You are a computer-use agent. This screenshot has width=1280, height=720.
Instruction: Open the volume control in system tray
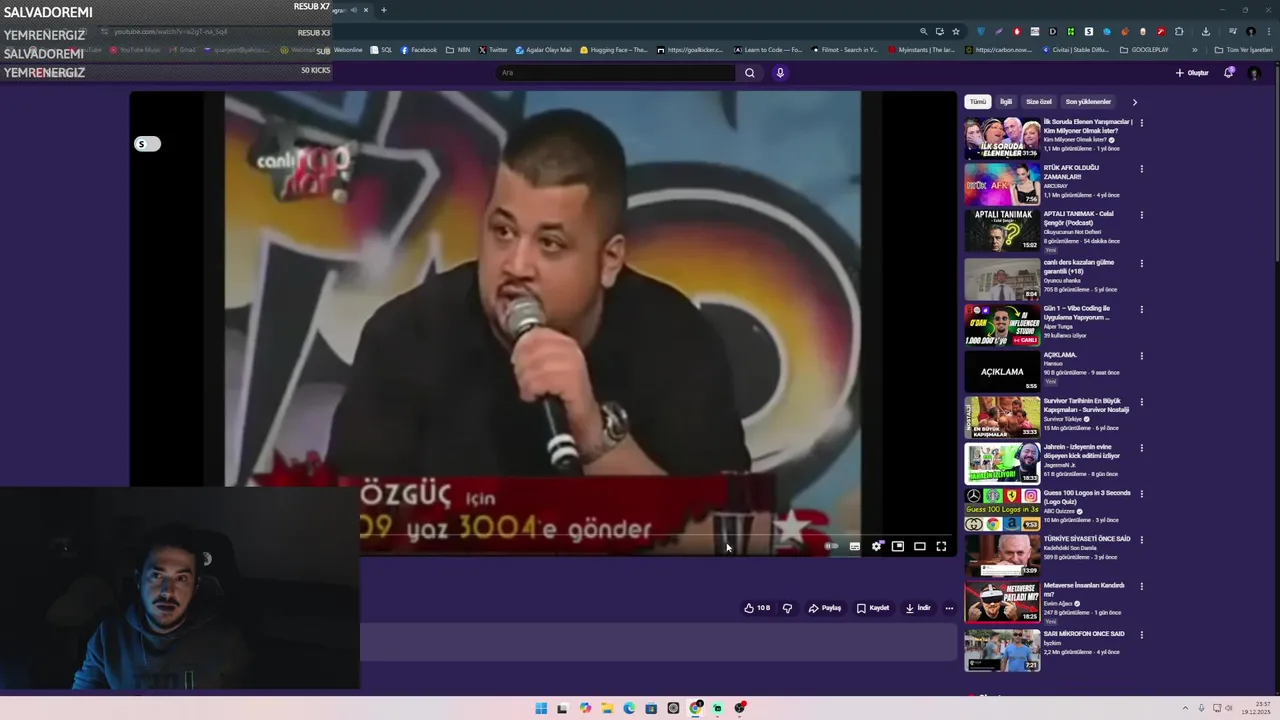pyautogui.click(x=1231, y=708)
